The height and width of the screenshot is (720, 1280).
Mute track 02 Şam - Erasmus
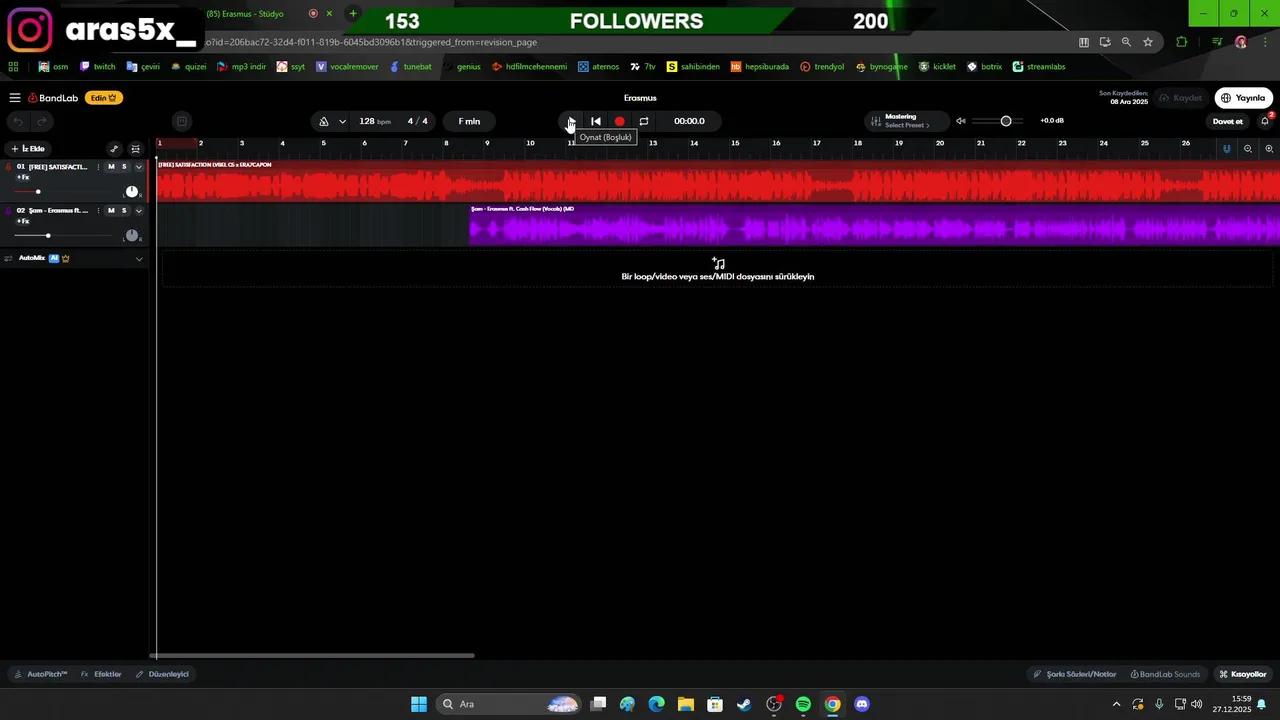(x=111, y=211)
